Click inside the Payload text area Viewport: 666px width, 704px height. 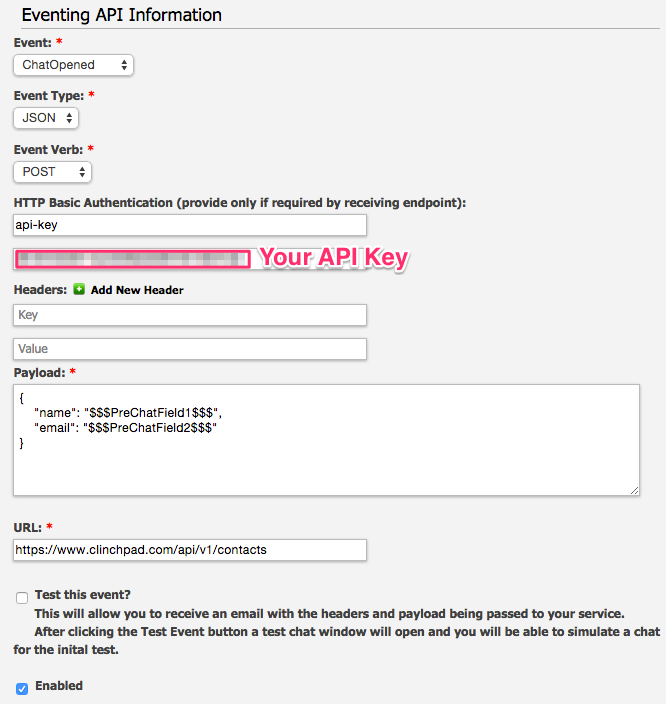(326, 439)
